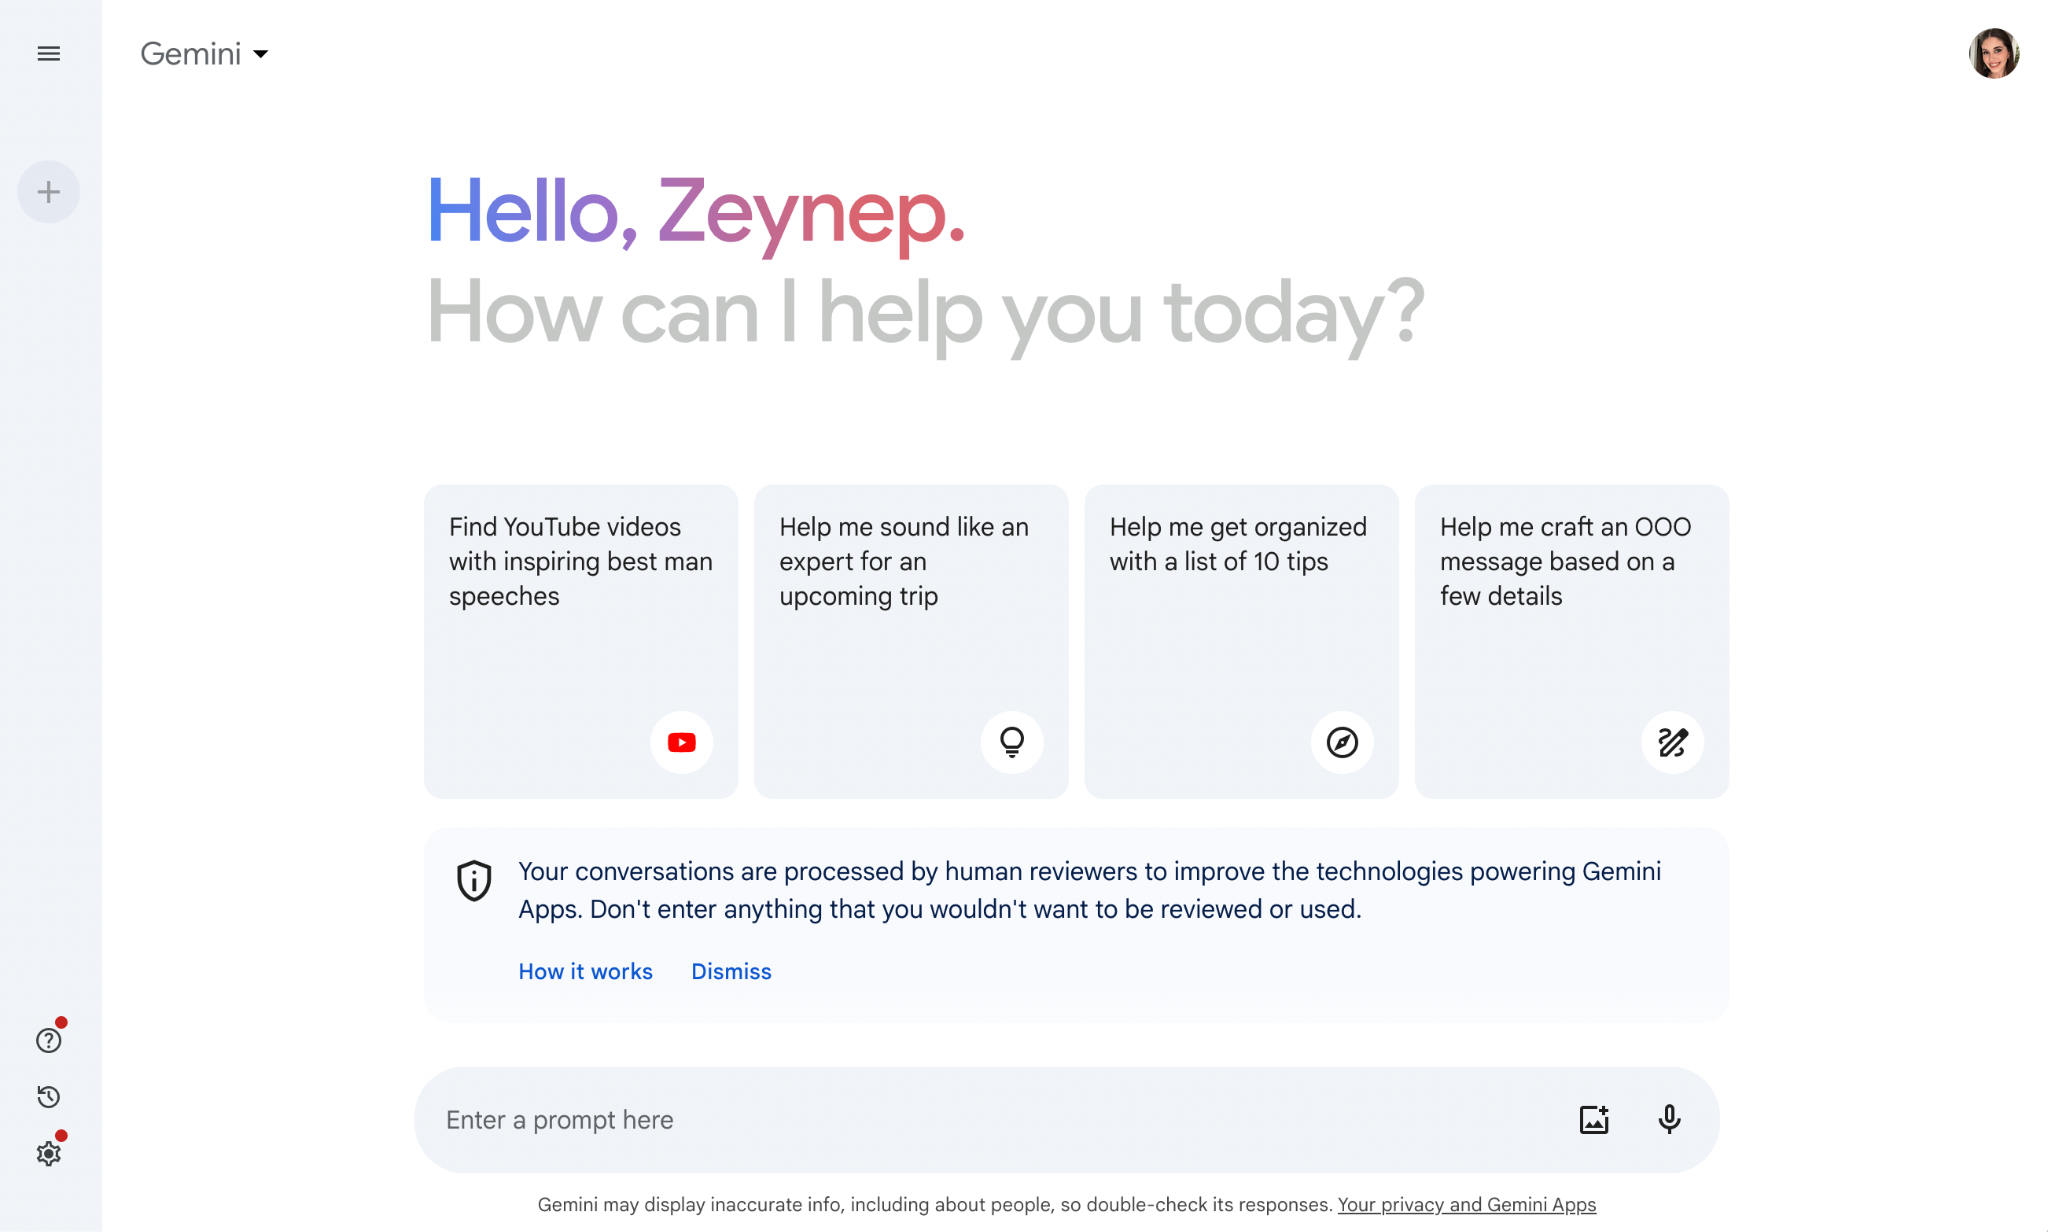
Task: Open the hamburger main menu
Action: click(x=48, y=54)
